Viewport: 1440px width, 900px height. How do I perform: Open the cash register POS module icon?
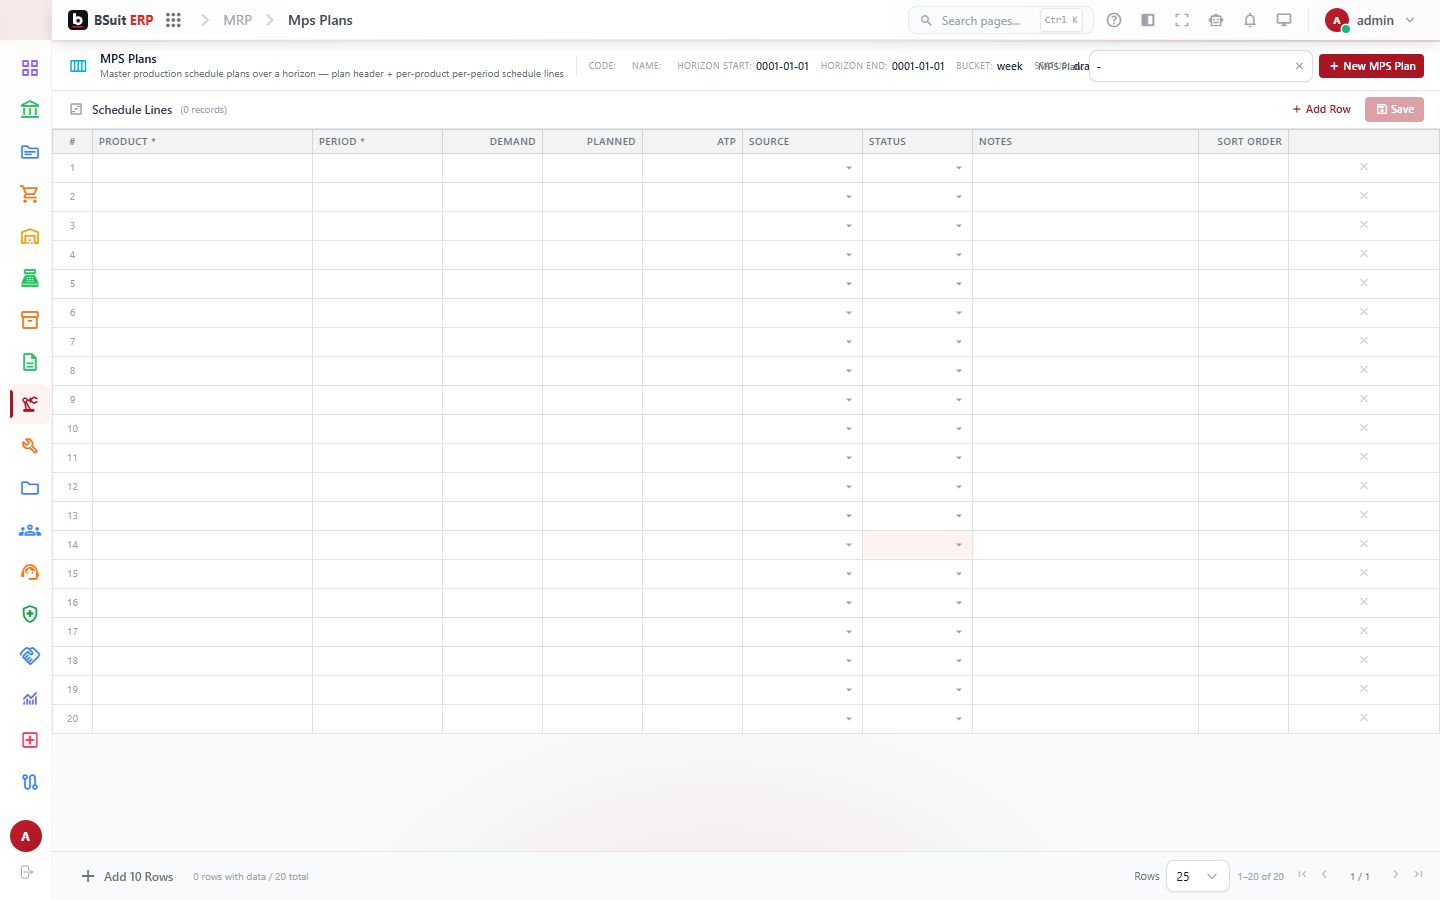(30, 278)
